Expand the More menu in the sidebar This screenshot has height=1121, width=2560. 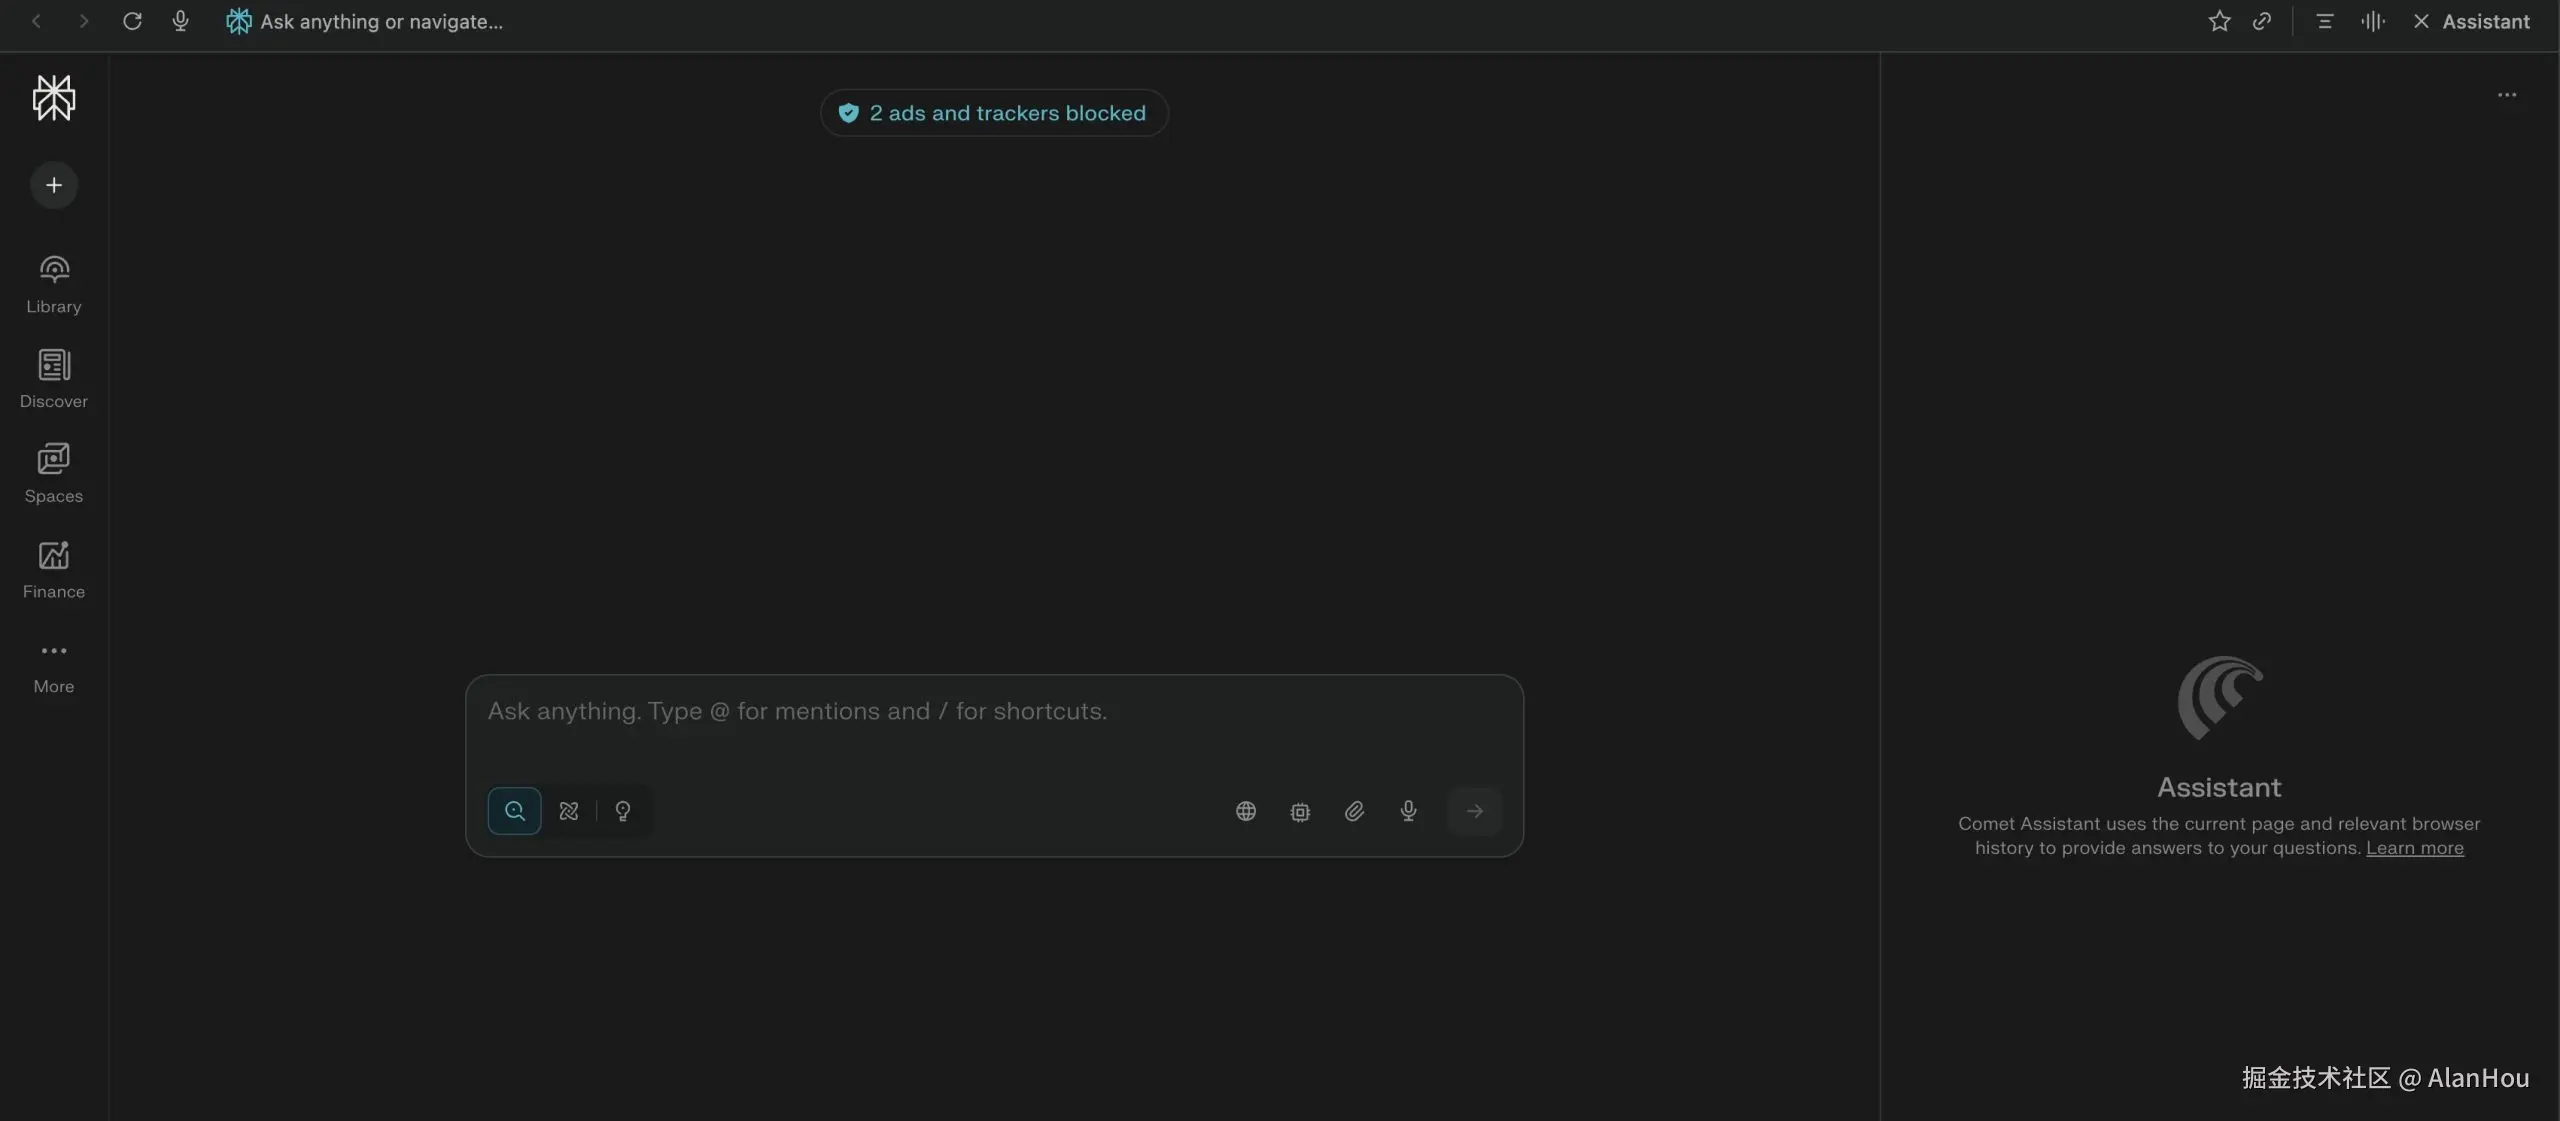click(x=54, y=666)
